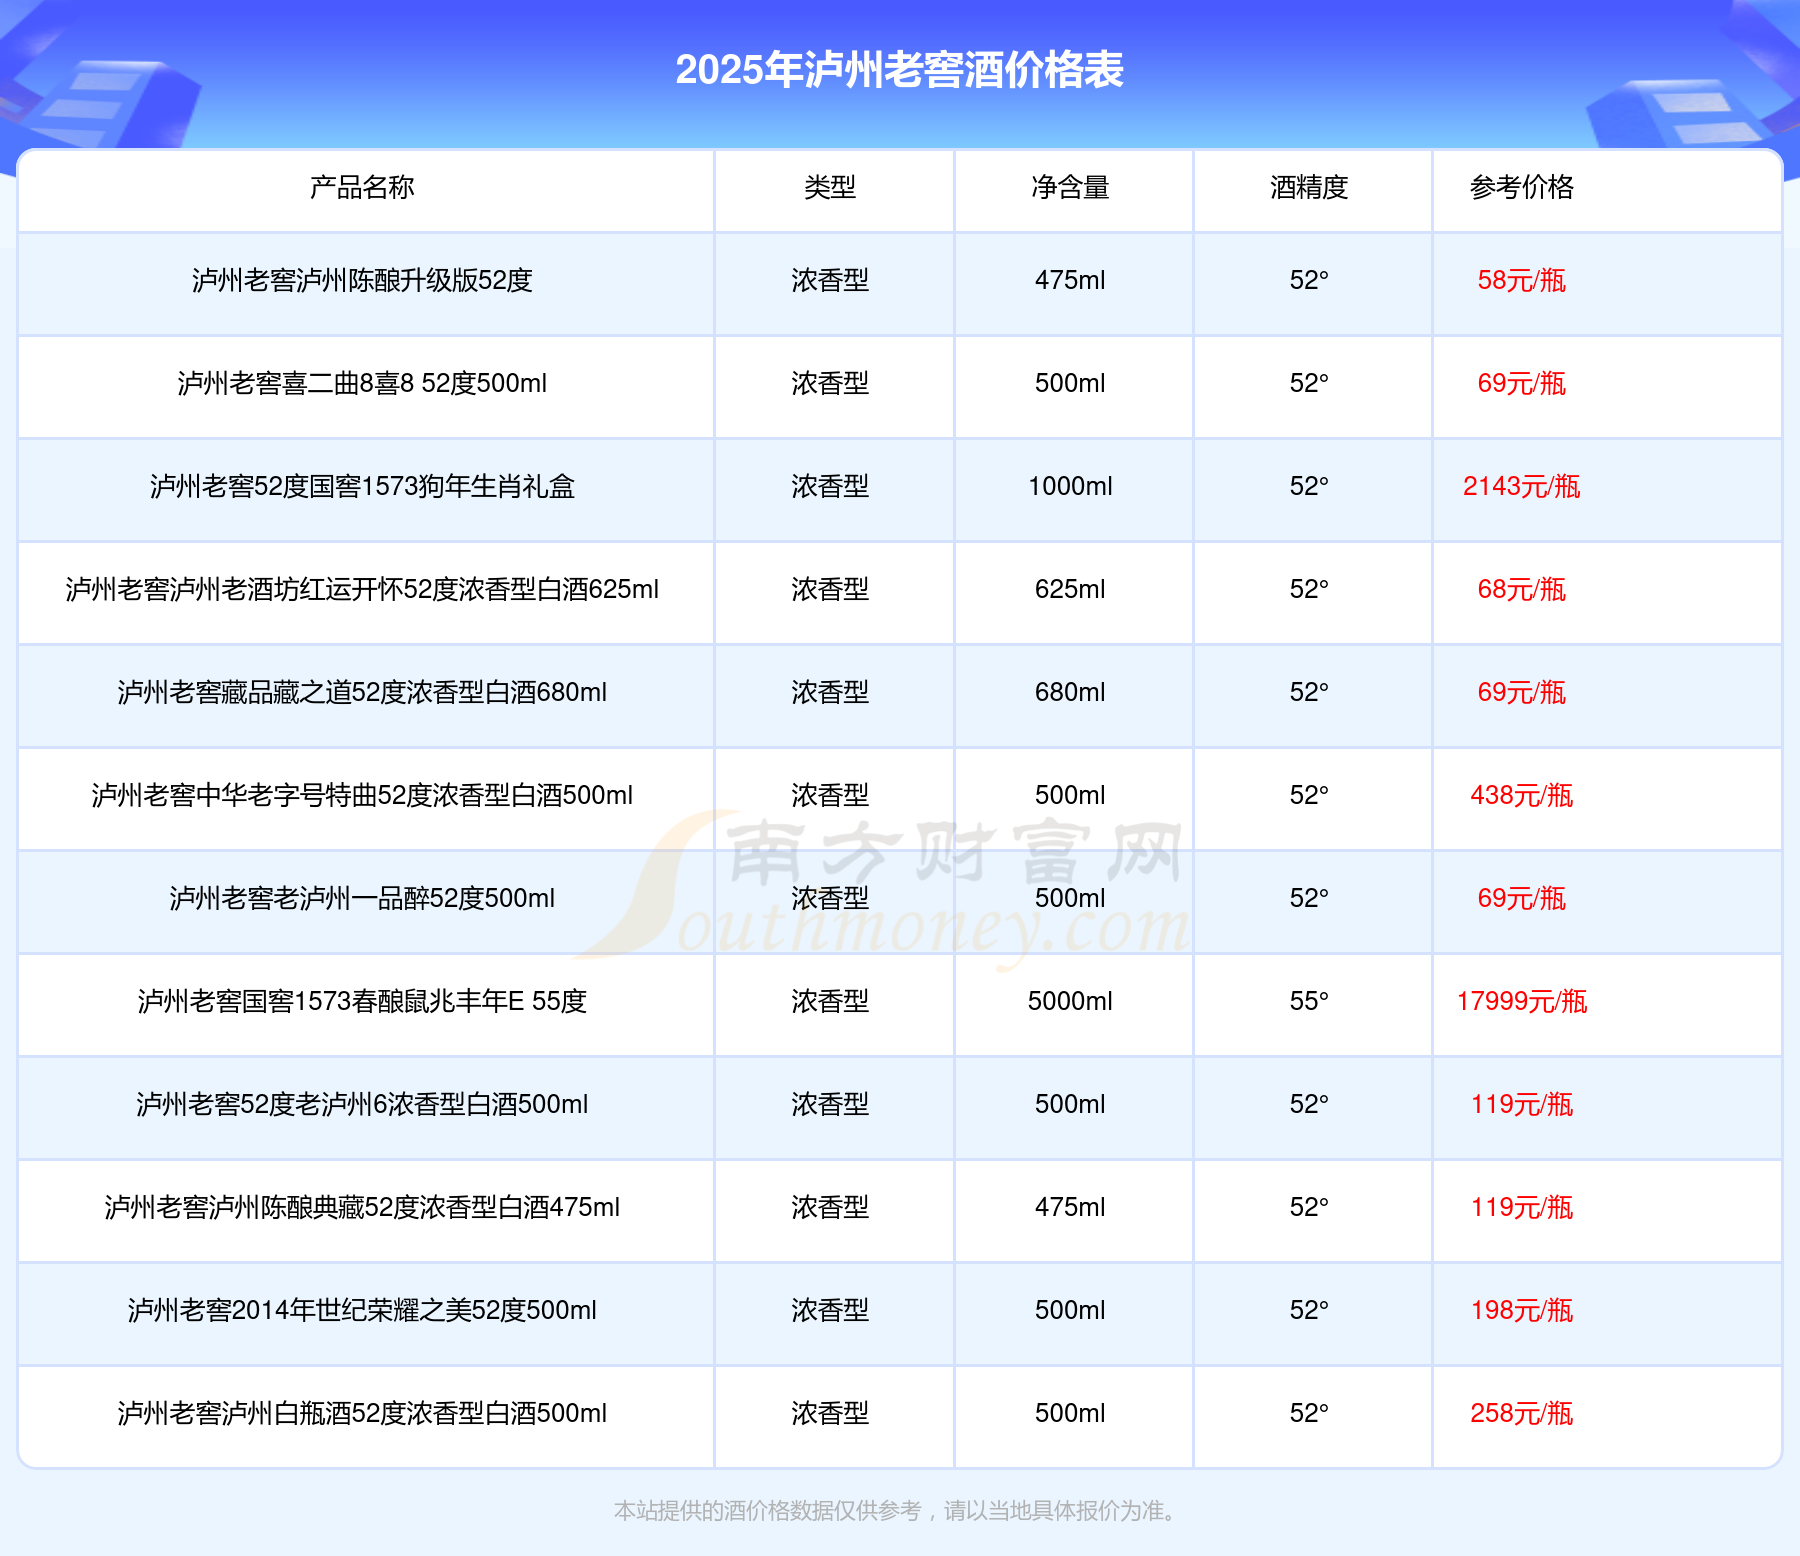Click the 浓香型 type for 国窖1573狗年生肖礼盒
Image resolution: width=1800 pixels, height=1556 pixels.
pyautogui.click(x=830, y=487)
